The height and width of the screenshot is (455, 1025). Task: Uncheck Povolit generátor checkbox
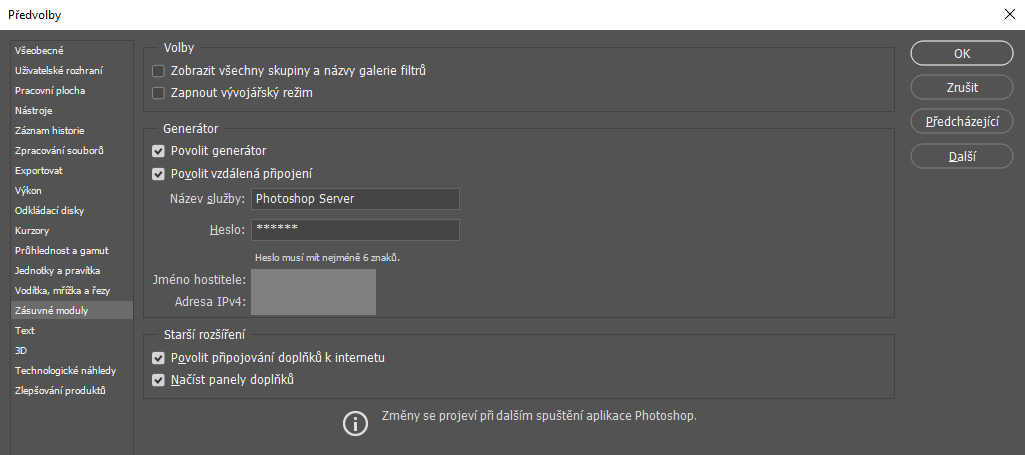[x=158, y=151]
